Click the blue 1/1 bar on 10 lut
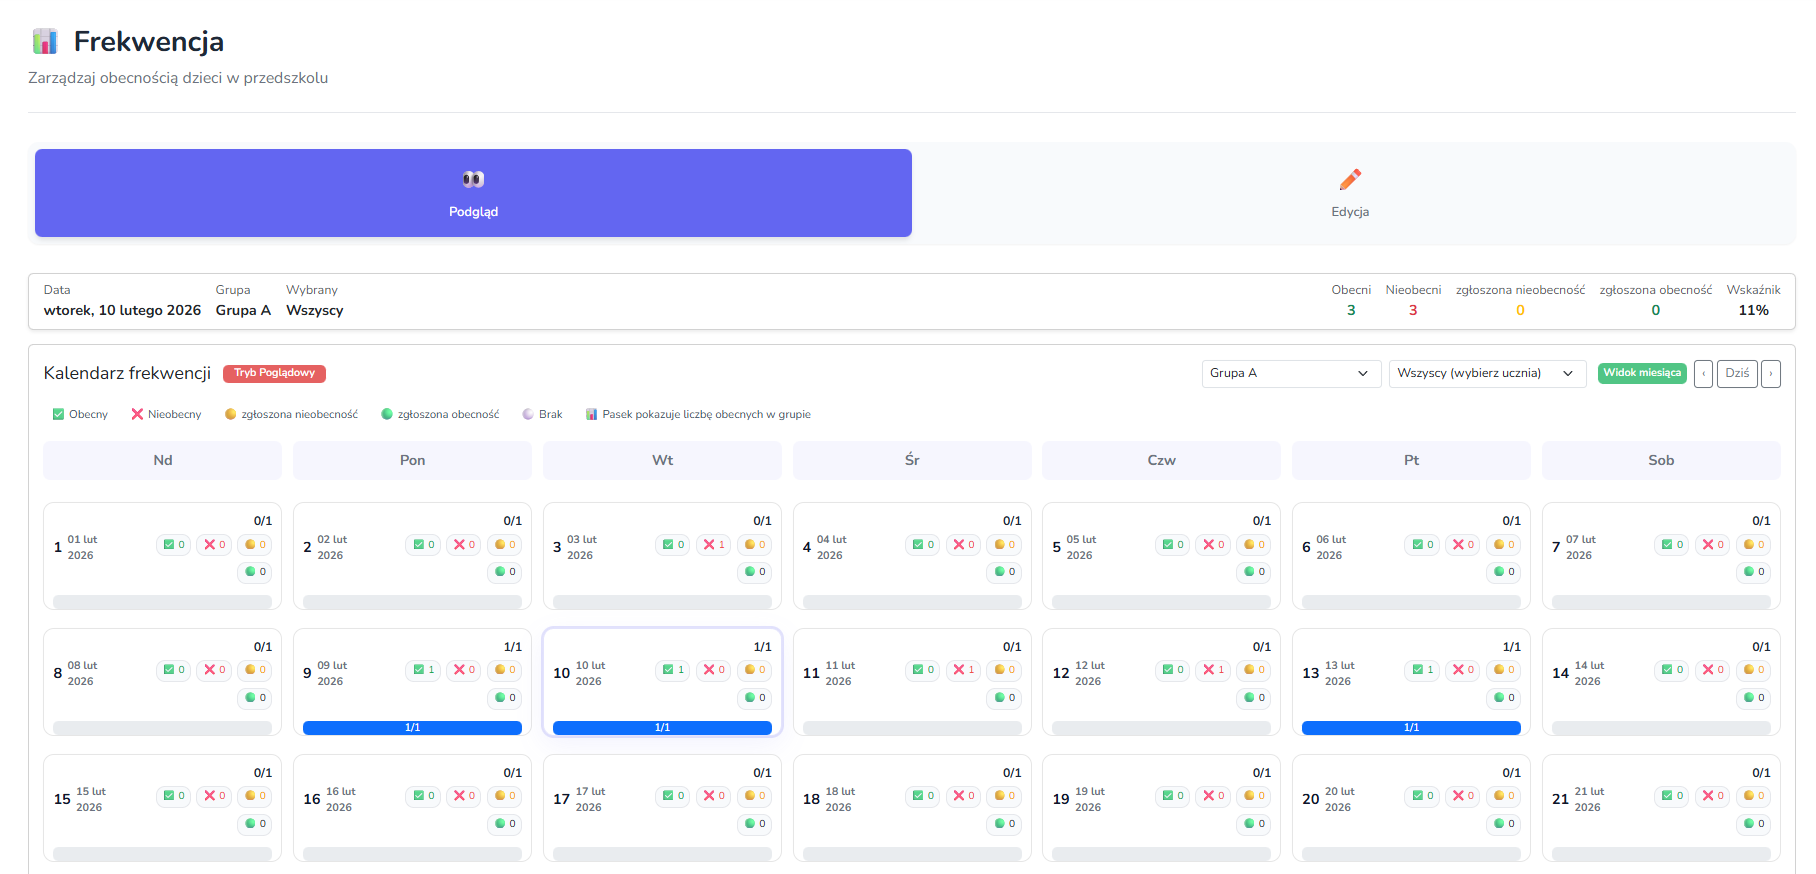 click(662, 728)
